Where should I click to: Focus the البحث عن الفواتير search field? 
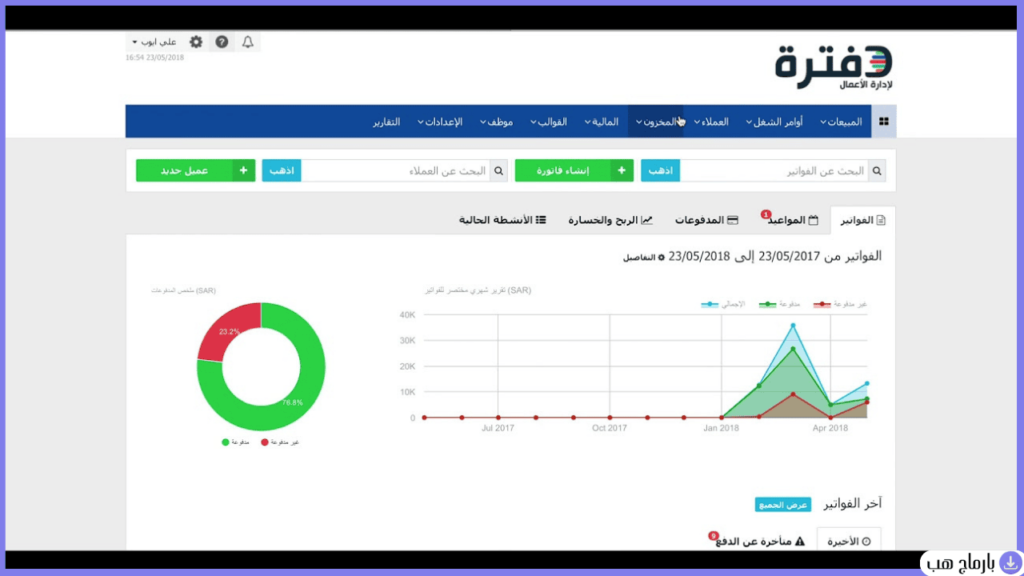[774, 170]
